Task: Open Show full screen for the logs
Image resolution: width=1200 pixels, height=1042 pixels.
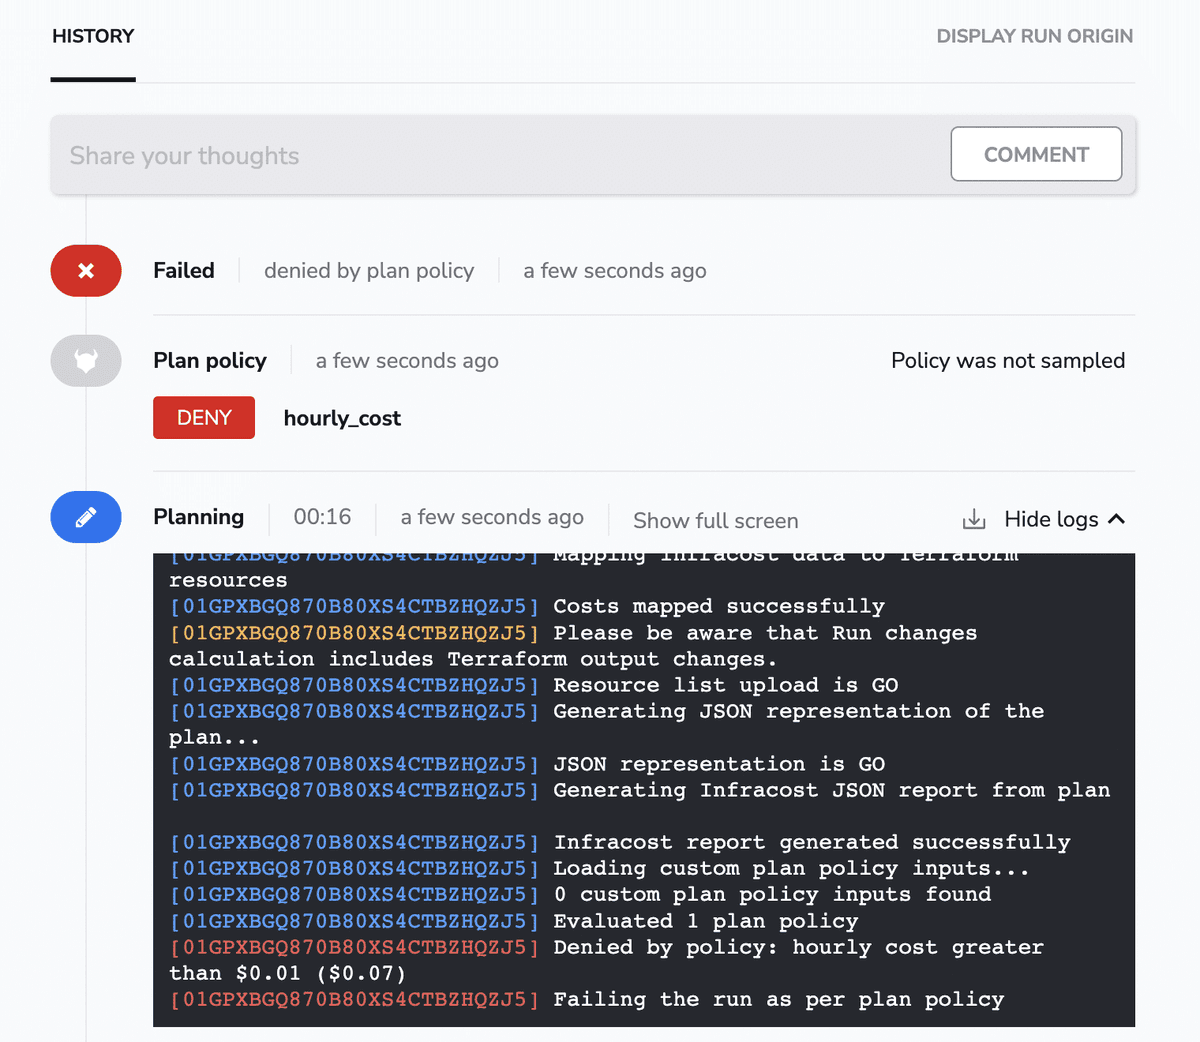Action: click(715, 521)
